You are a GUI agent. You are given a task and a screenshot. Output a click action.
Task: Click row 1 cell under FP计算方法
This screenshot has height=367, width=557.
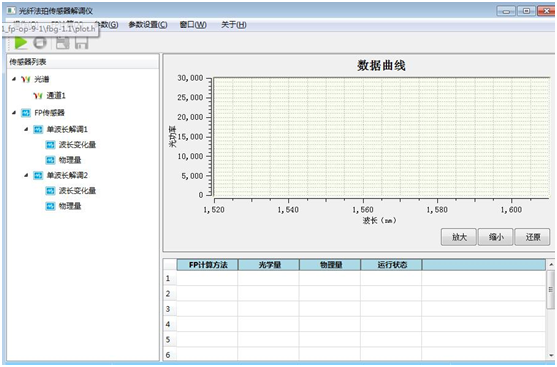pos(207,279)
